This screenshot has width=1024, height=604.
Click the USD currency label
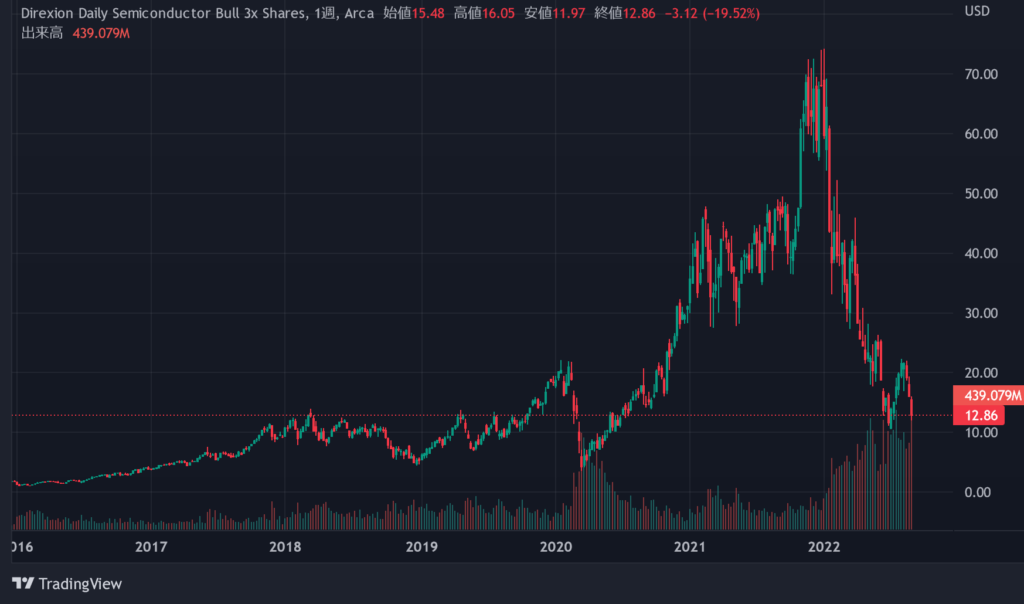977,11
